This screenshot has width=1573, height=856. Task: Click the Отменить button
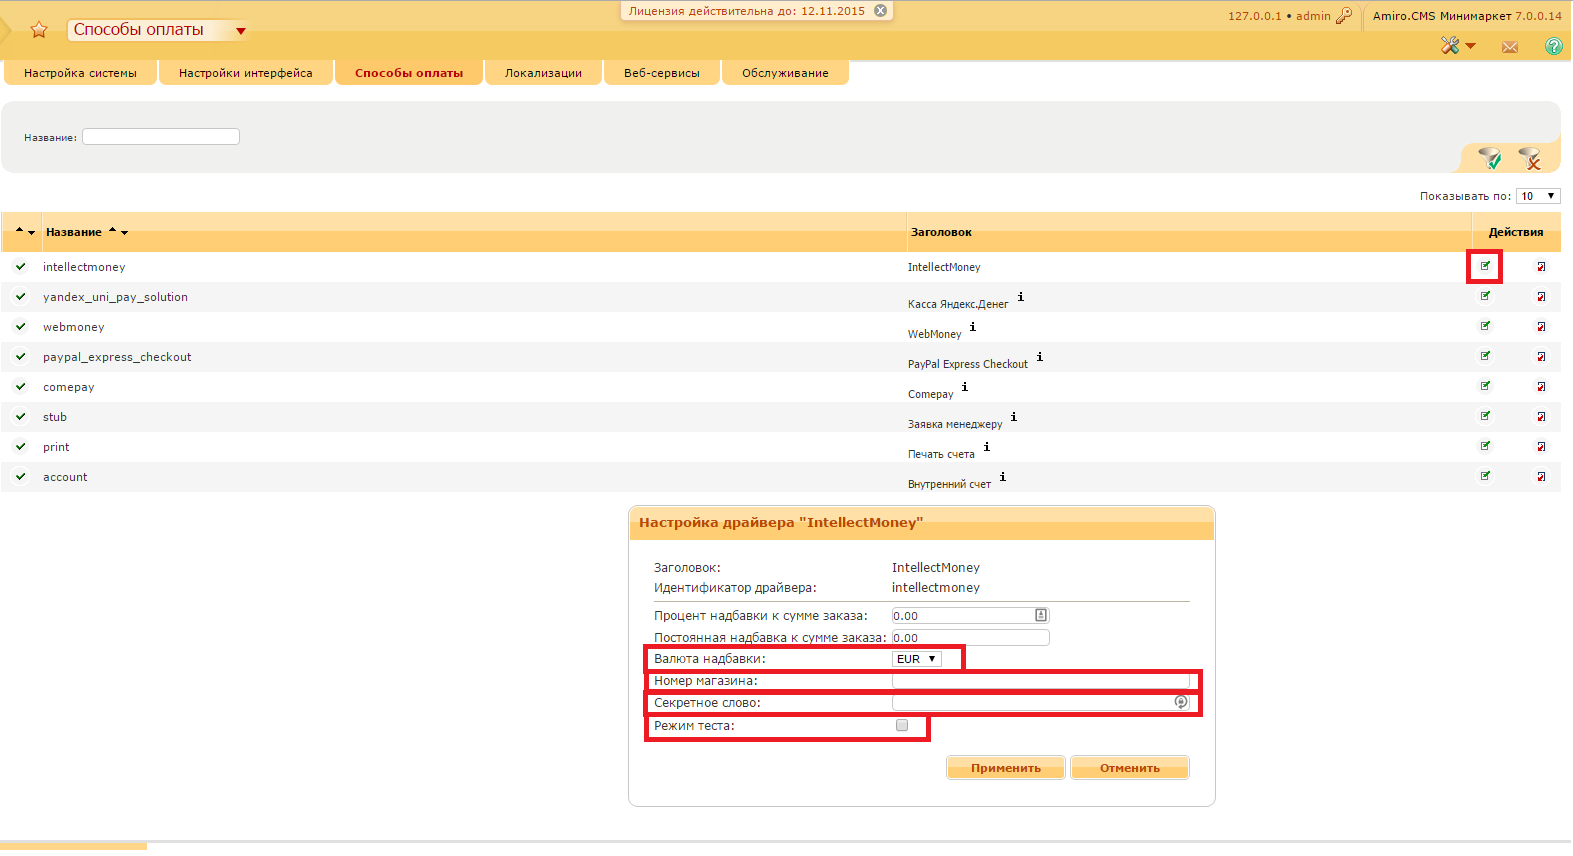1129,768
